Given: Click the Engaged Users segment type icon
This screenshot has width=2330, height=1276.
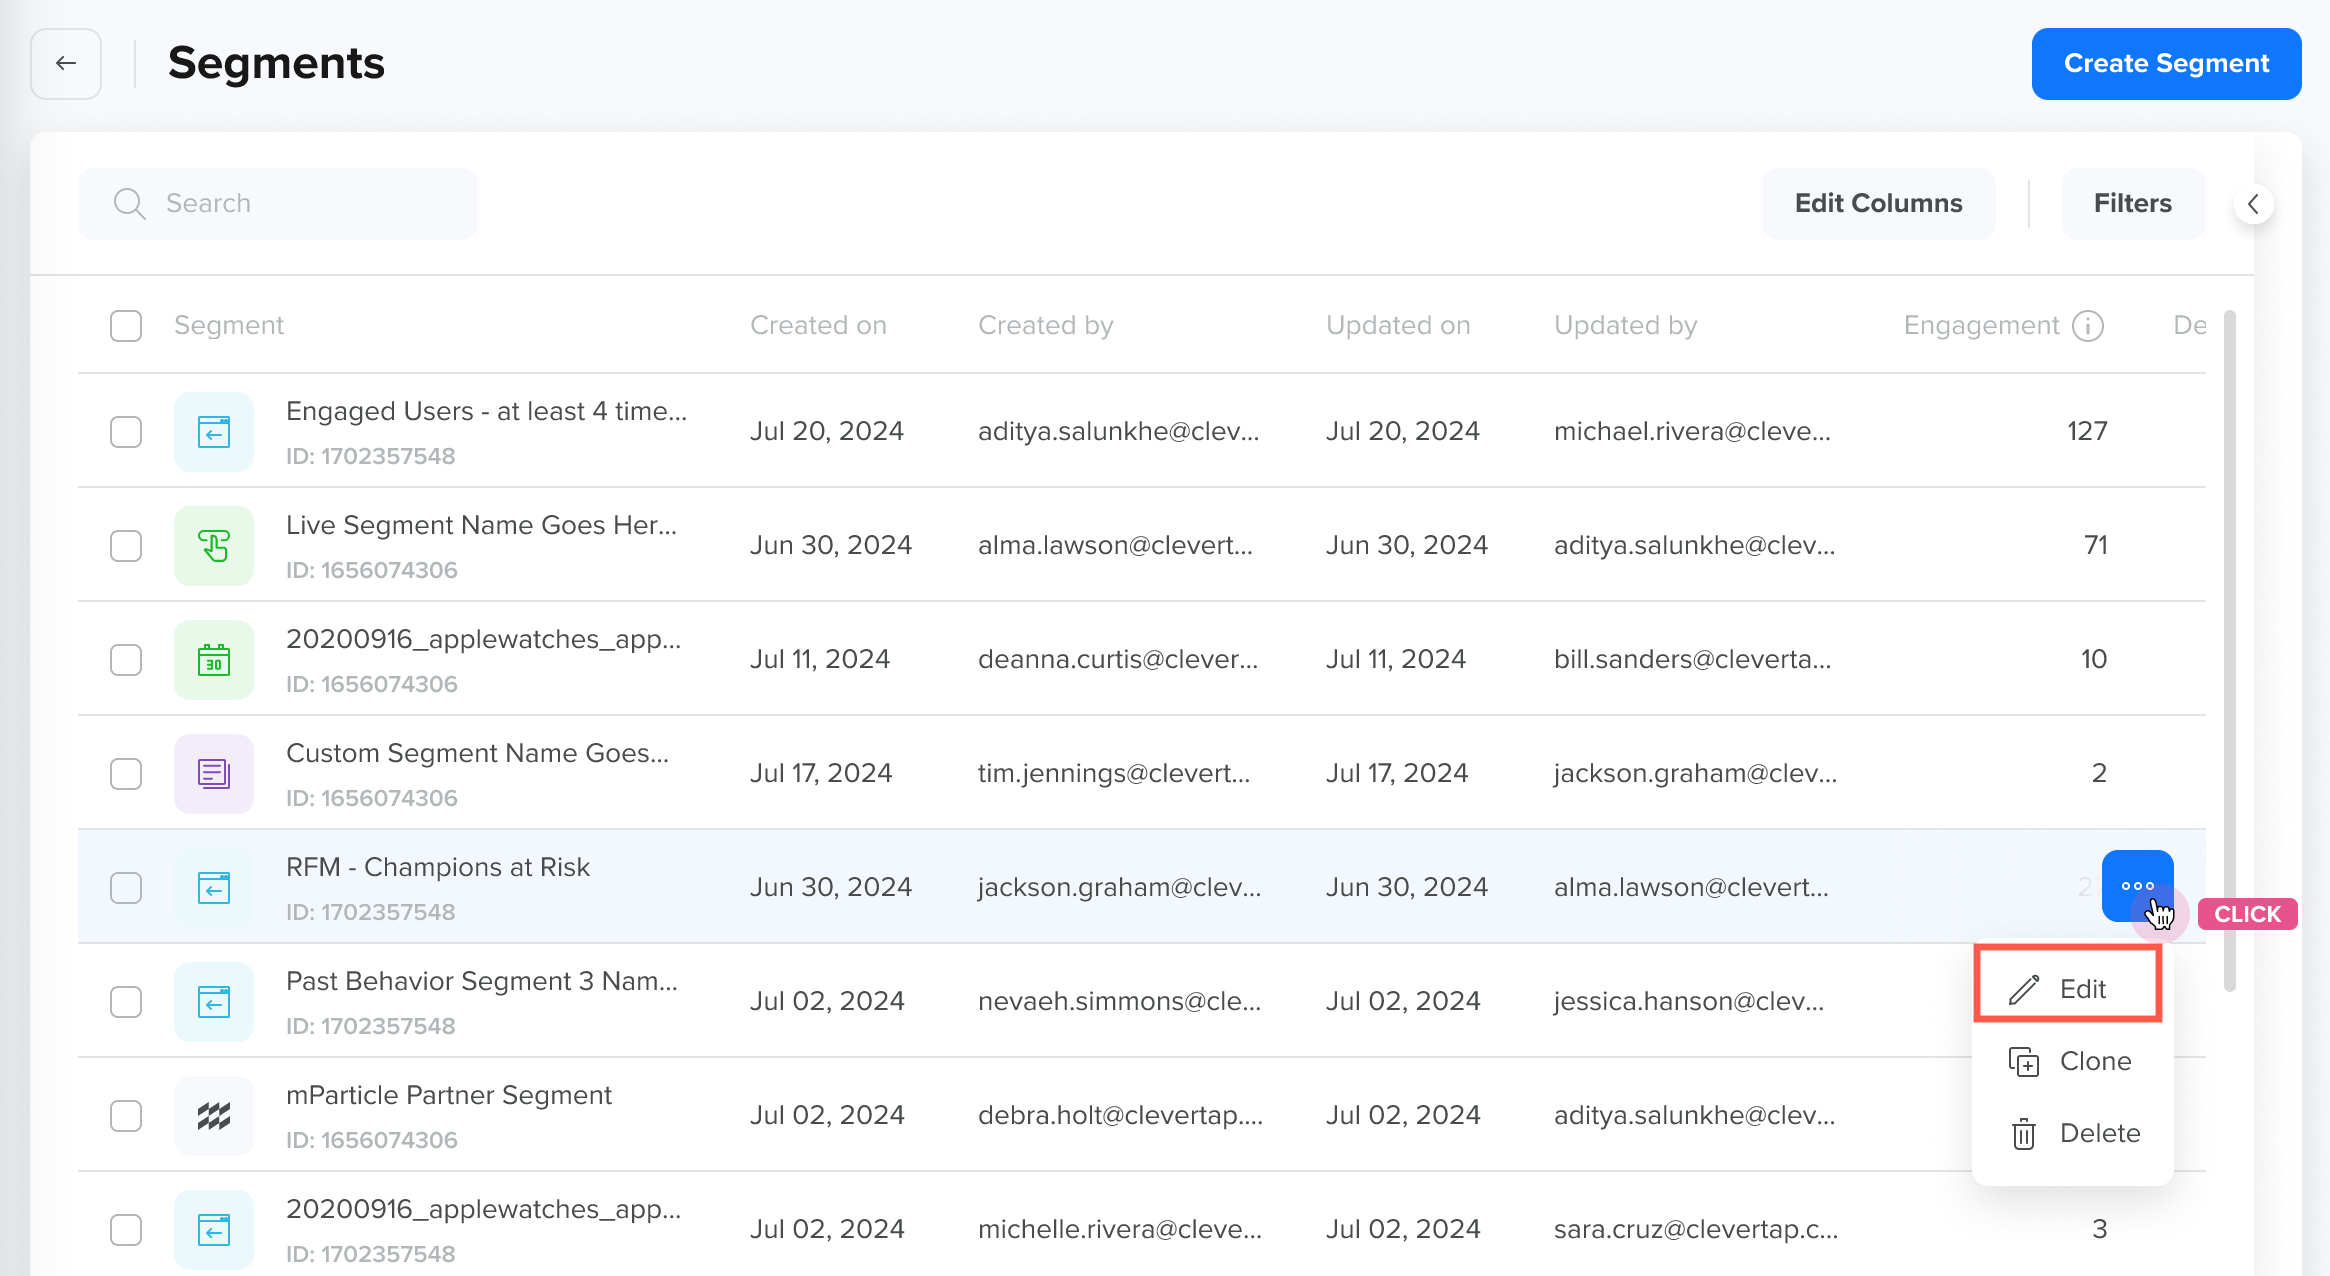Looking at the screenshot, I should click(214, 432).
